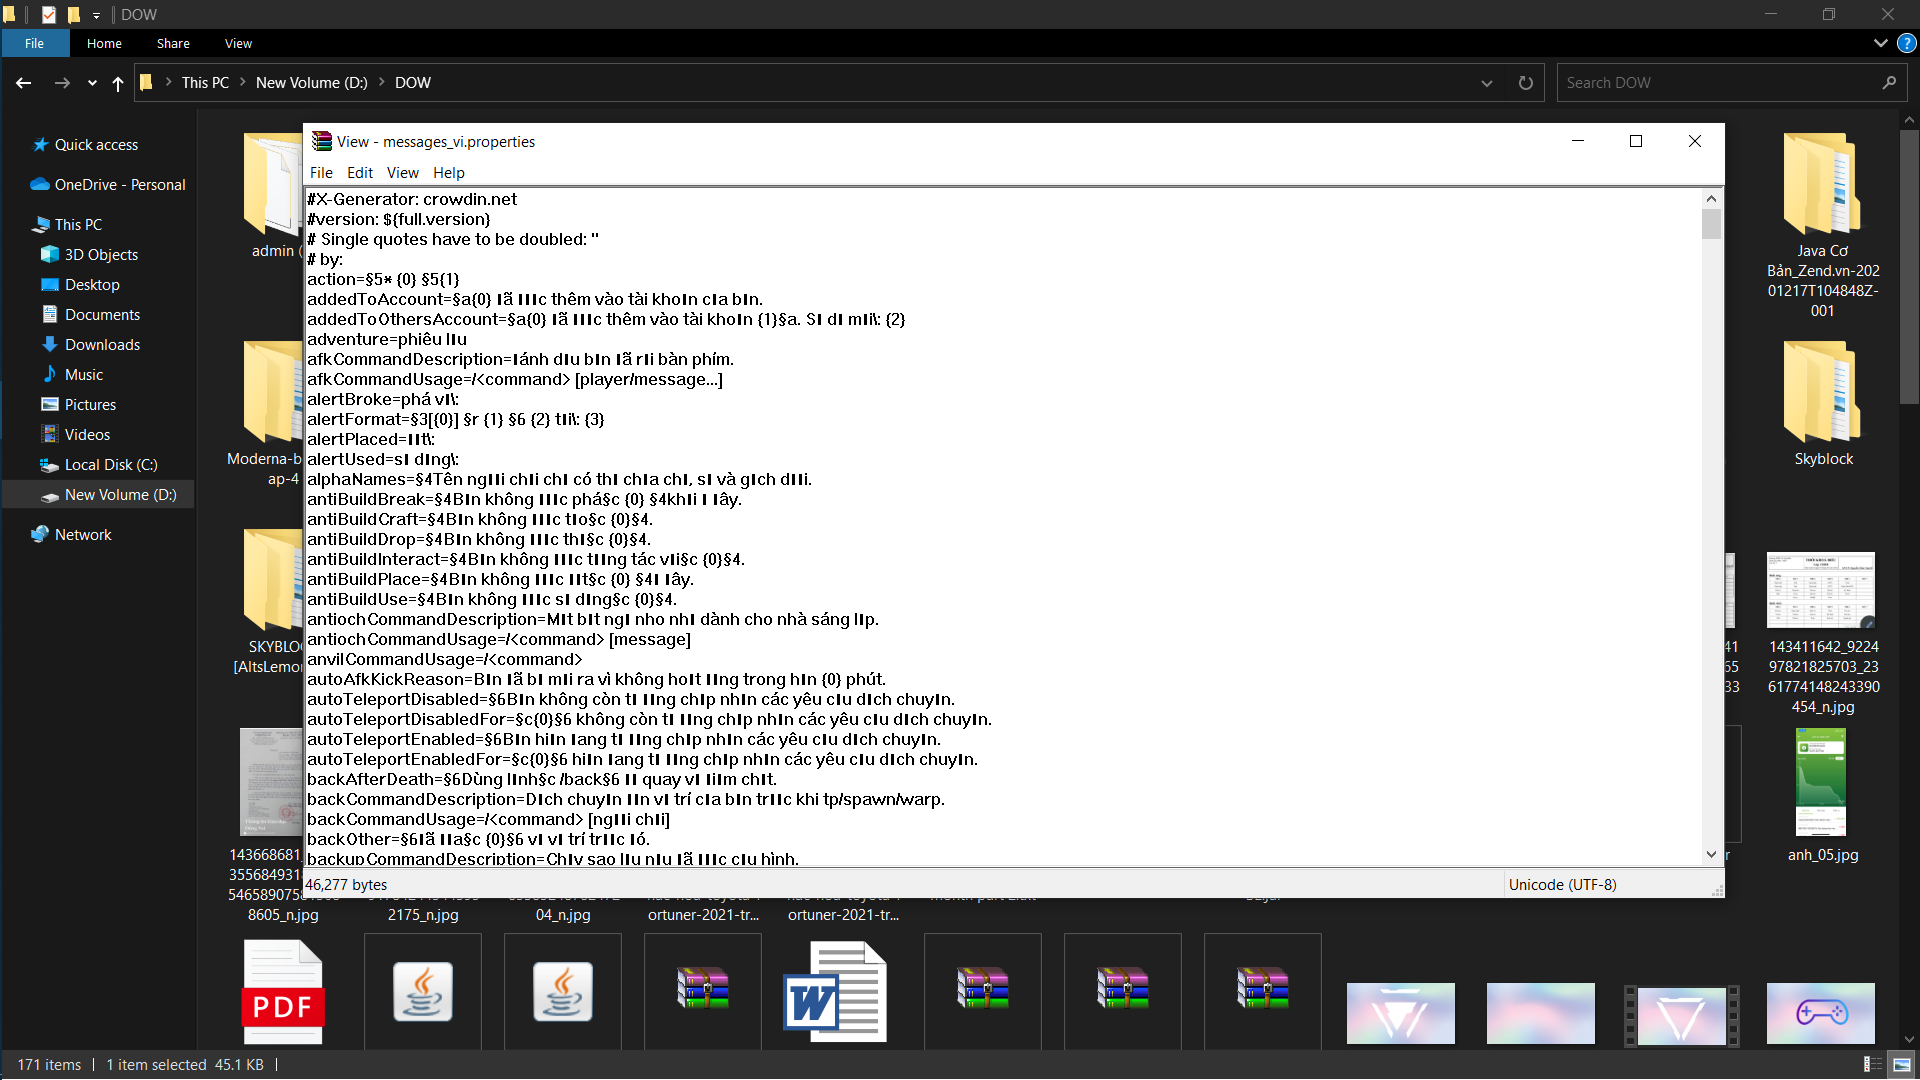Open the anh_05.jpg thumbnail

(1821, 782)
